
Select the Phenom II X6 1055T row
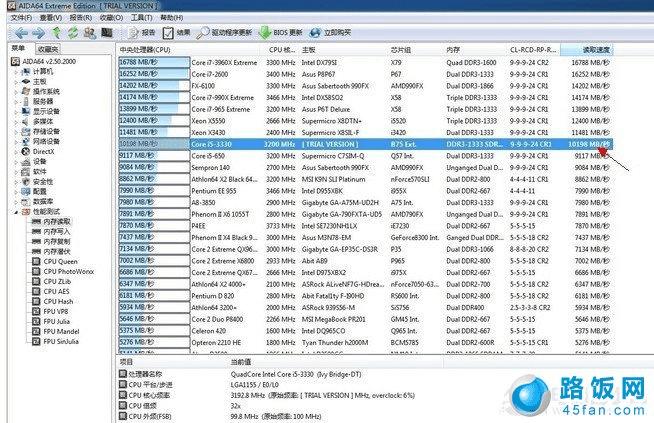(365, 214)
